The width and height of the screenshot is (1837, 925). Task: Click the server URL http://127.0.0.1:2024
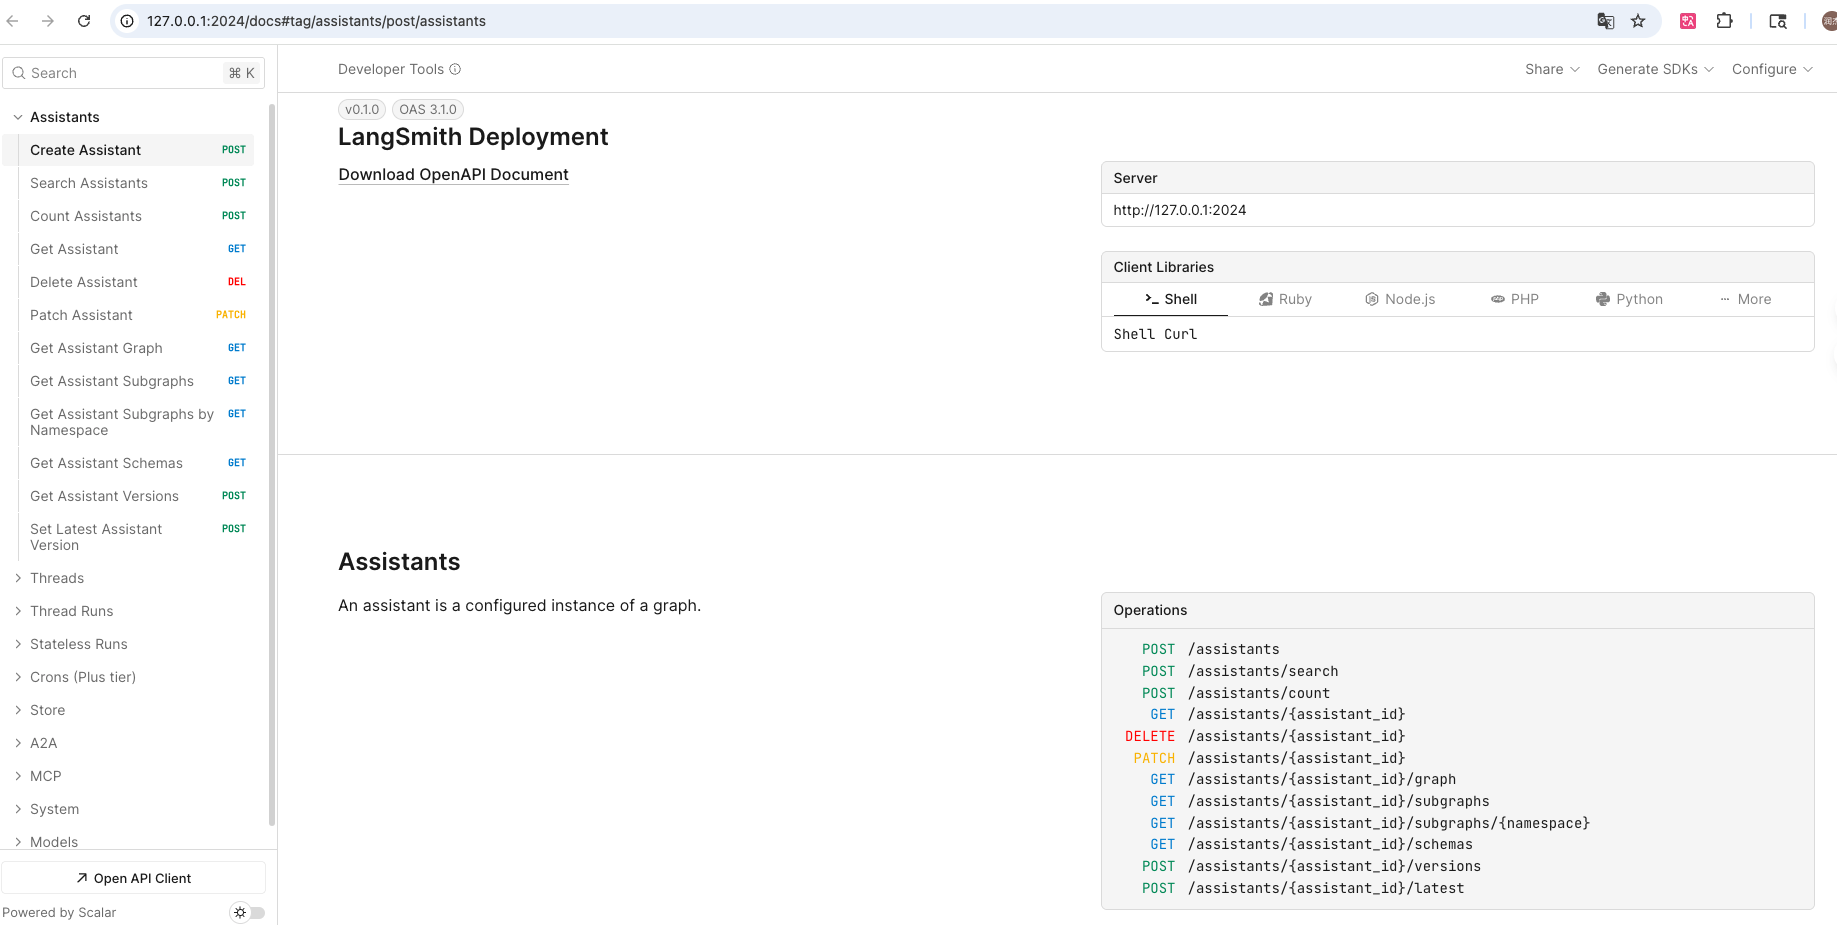[1180, 210]
